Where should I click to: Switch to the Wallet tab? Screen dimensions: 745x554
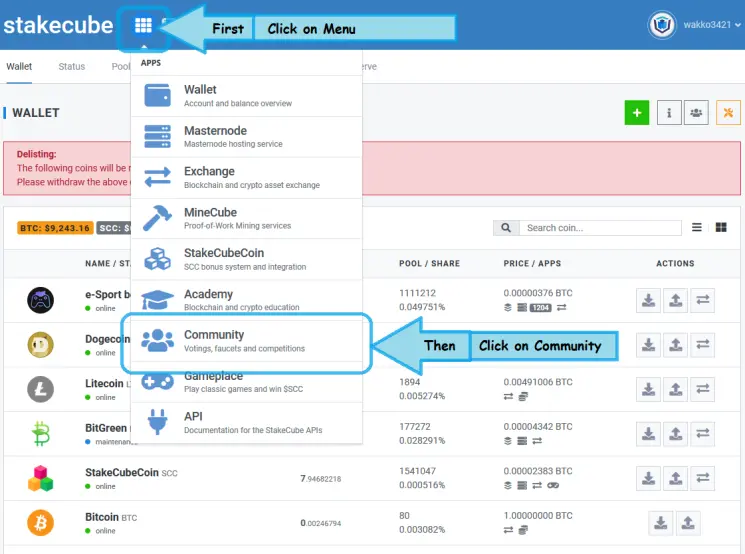click(x=19, y=67)
